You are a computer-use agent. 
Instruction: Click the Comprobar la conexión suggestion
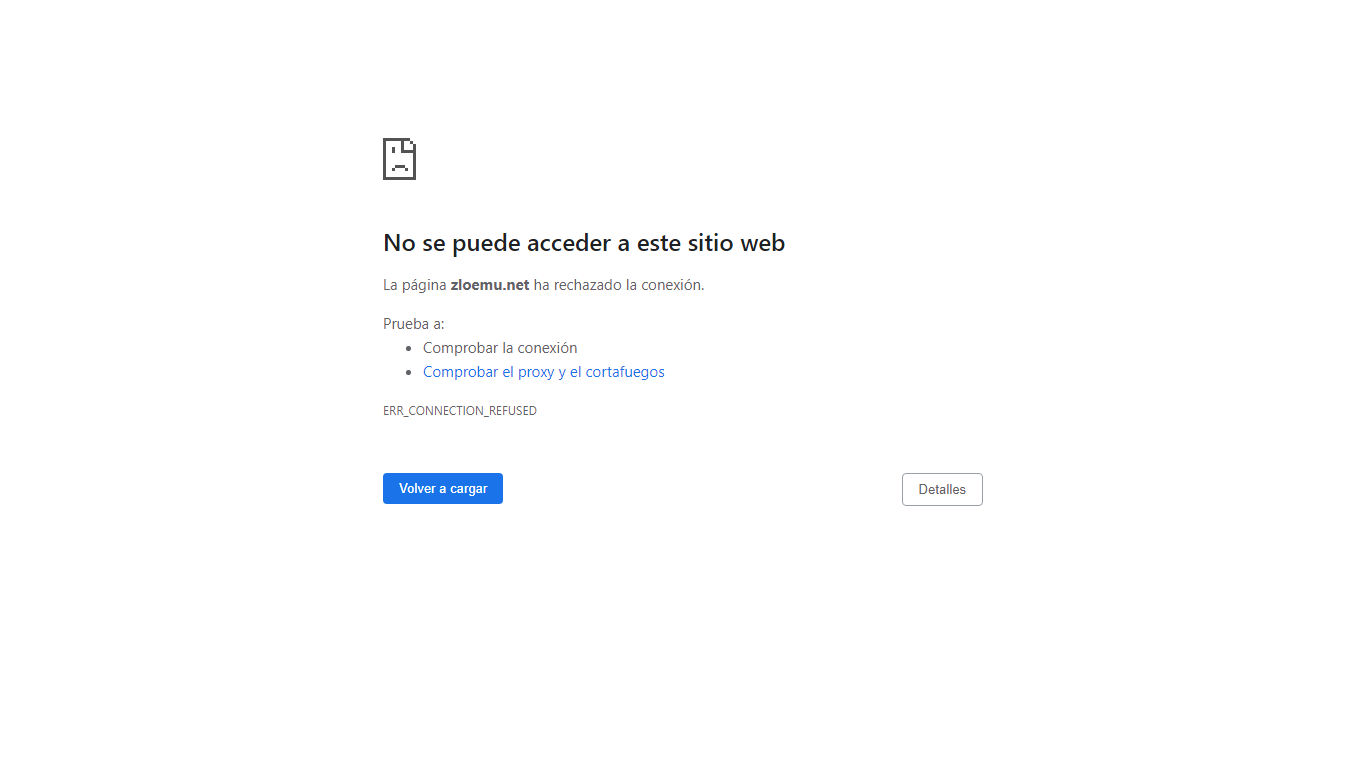tap(500, 348)
